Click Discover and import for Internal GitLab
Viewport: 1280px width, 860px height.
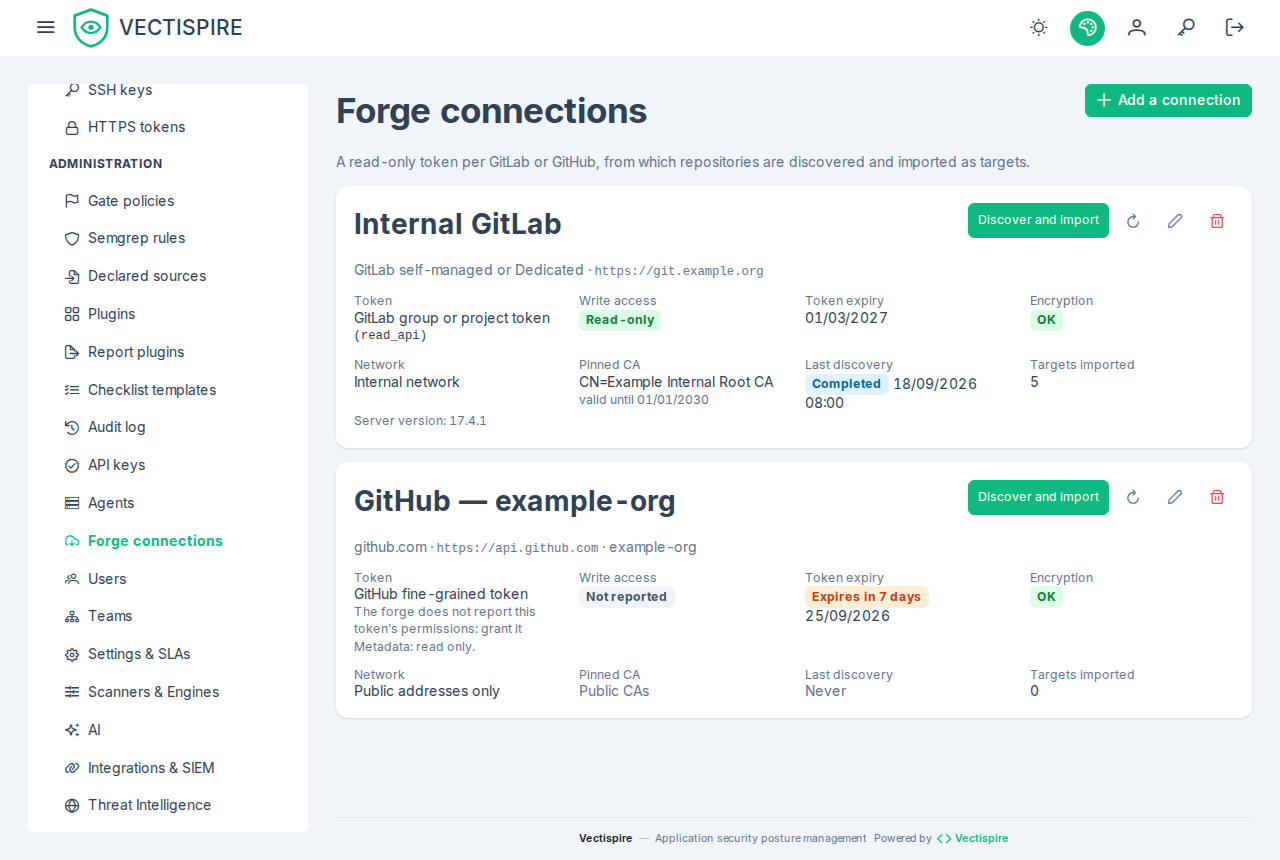[x=1038, y=220]
